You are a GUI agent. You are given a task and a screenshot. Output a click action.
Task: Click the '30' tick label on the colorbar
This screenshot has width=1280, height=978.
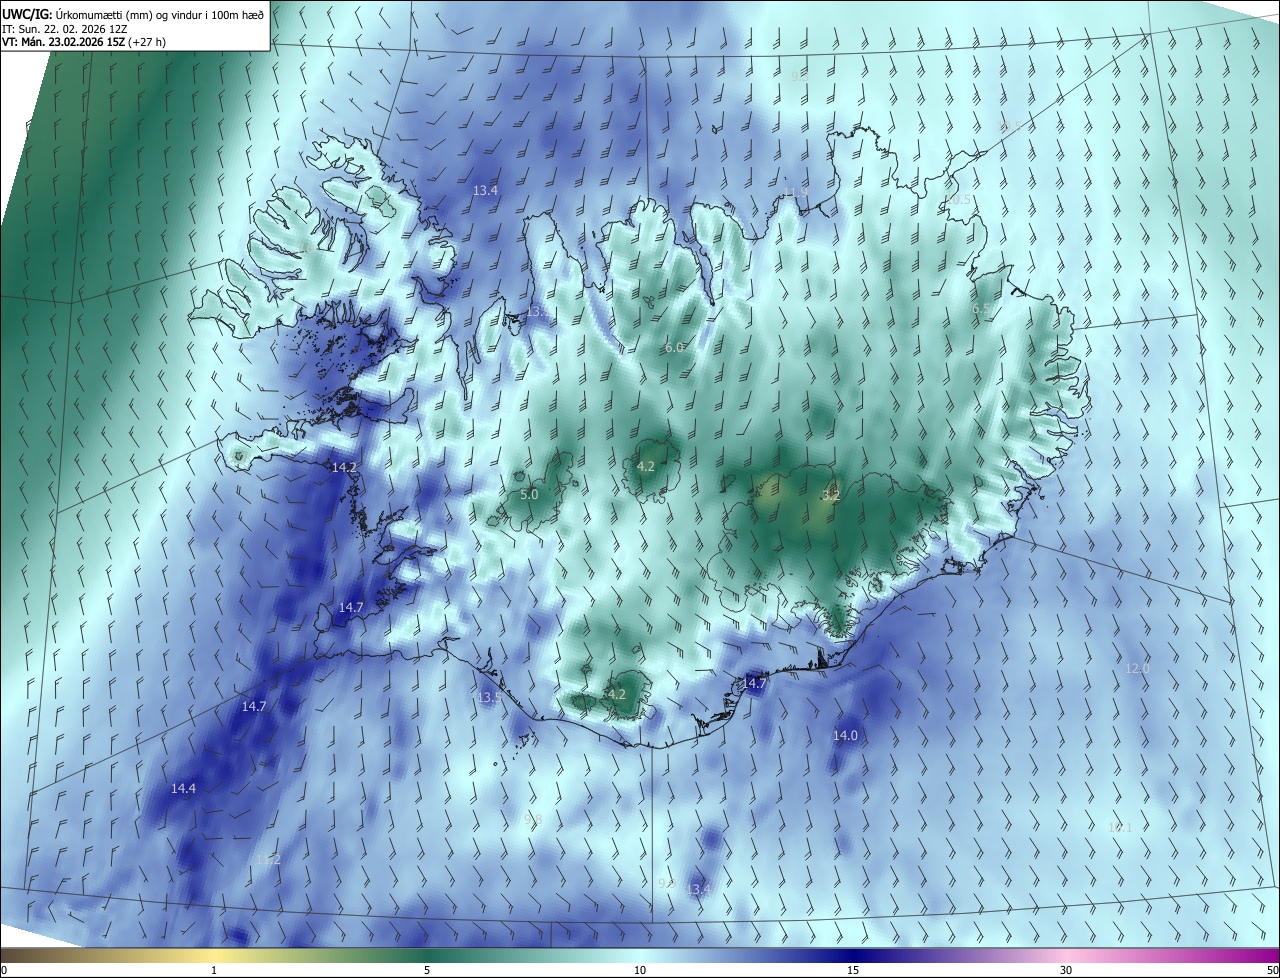tap(1066, 970)
